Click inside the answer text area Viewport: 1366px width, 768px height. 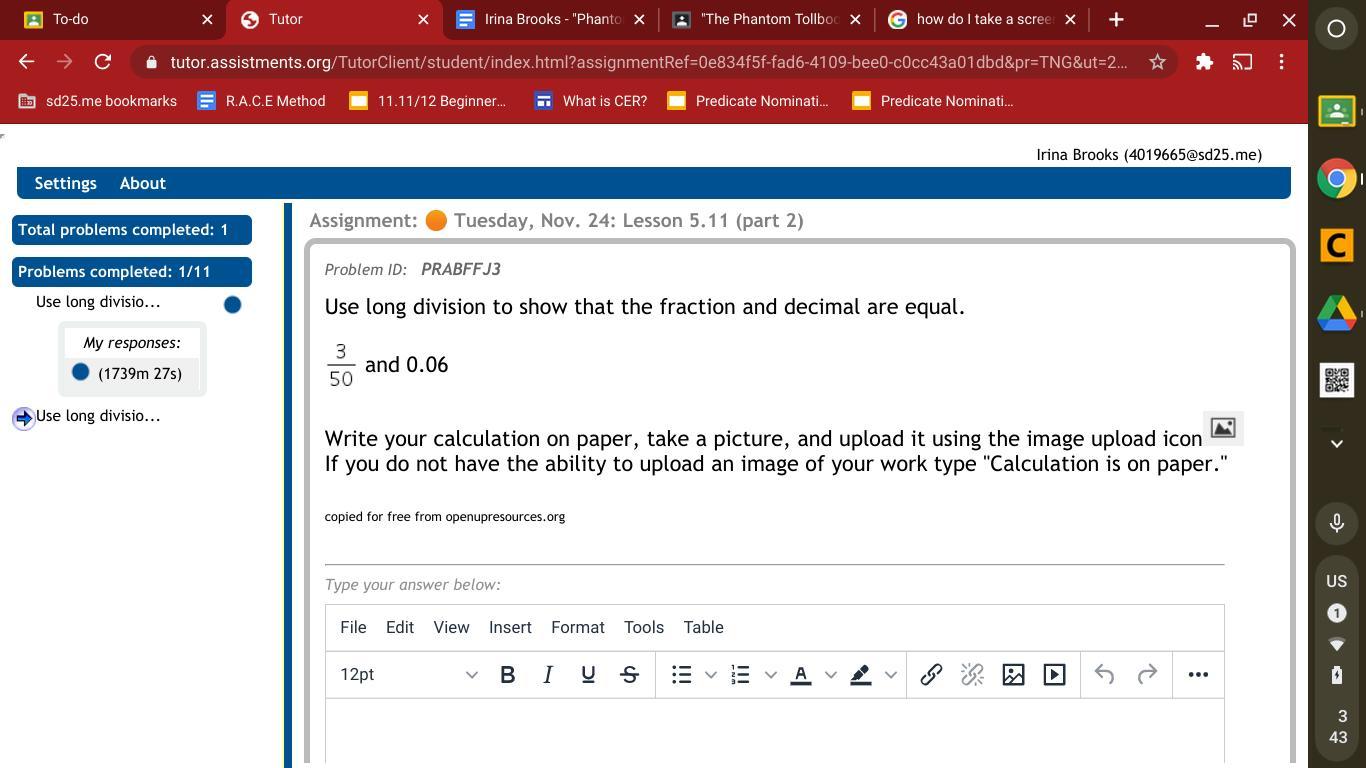click(775, 731)
